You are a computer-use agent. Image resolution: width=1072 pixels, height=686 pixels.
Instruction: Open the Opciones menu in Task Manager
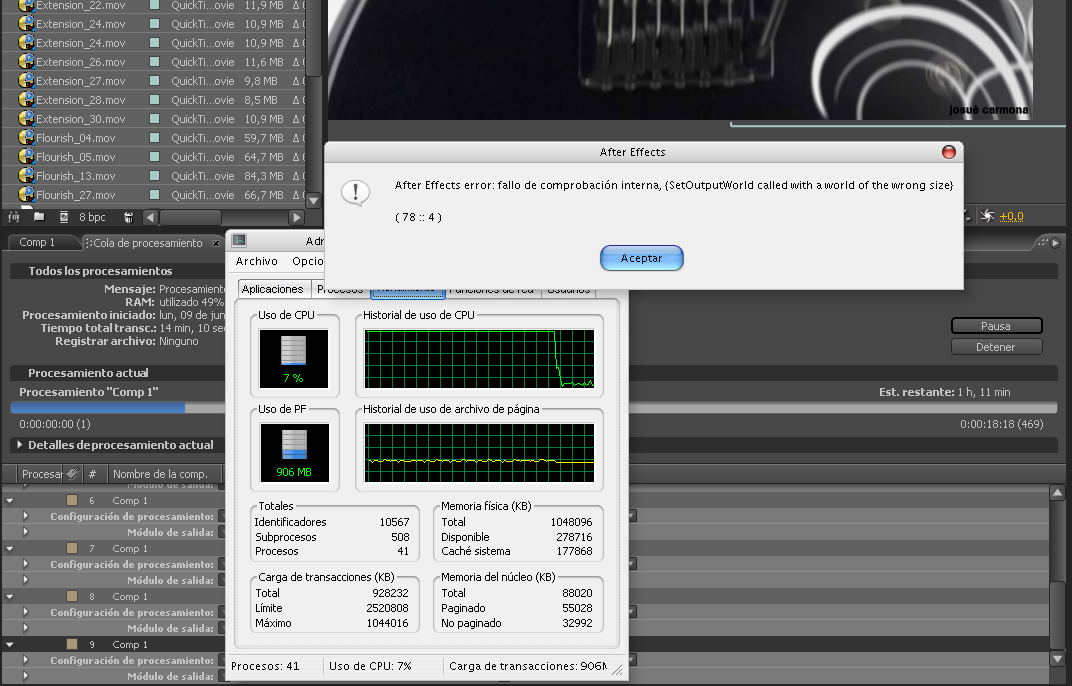308,261
